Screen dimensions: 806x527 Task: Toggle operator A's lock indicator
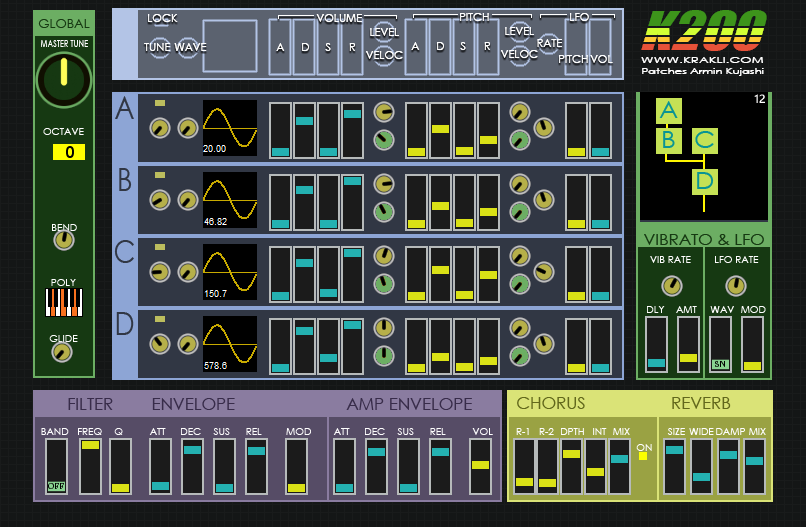pos(160,103)
